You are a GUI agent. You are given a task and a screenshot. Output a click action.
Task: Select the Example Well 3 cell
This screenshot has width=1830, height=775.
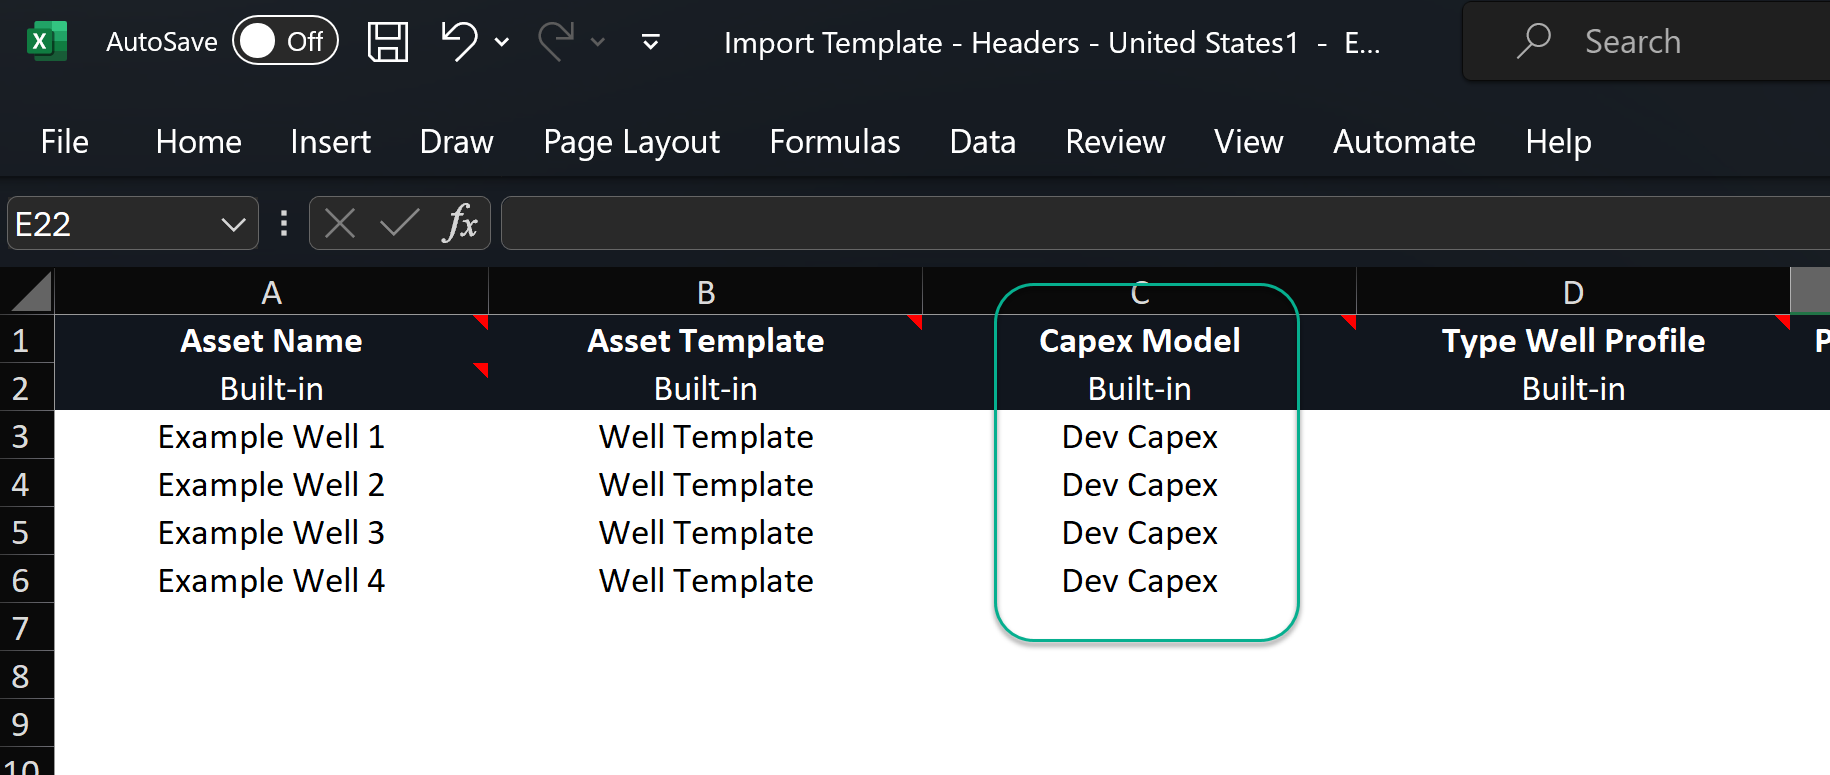tap(271, 533)
